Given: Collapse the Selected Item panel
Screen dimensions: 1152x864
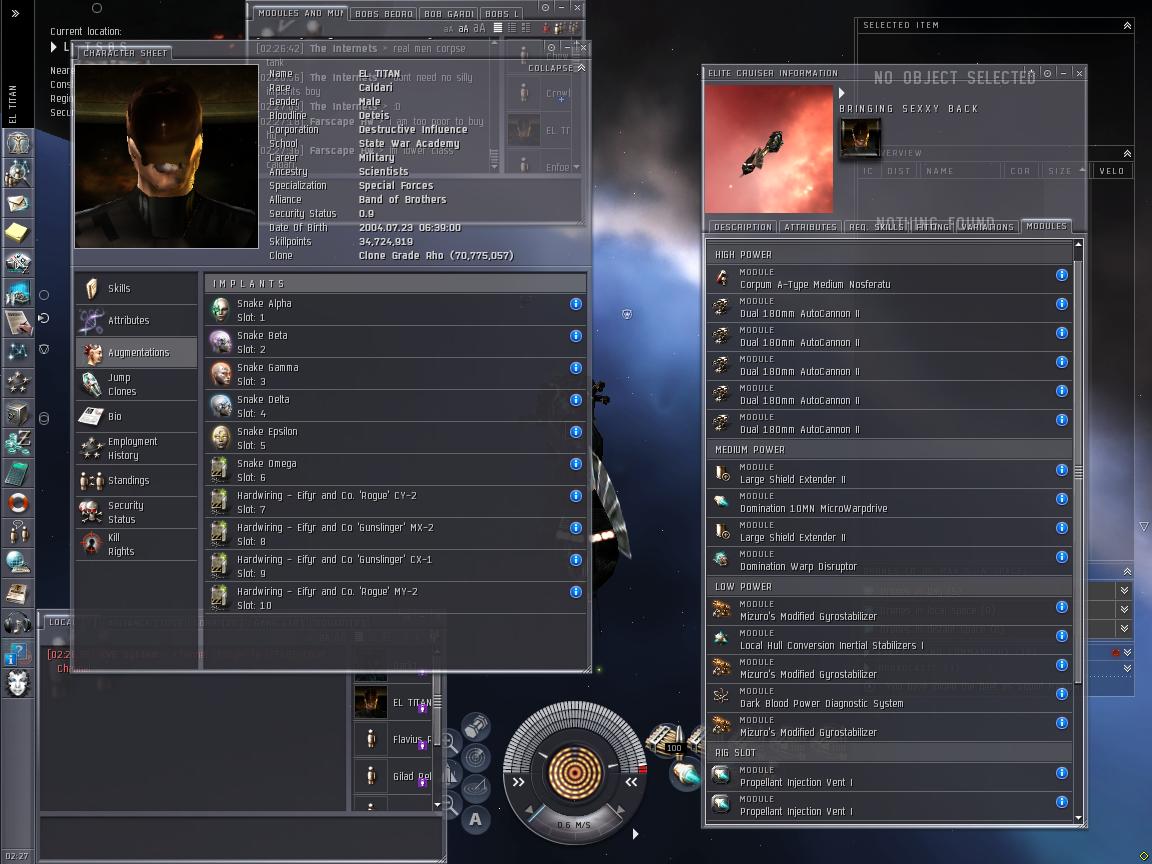Looking at the screenshot, I should pos(1127,26).
